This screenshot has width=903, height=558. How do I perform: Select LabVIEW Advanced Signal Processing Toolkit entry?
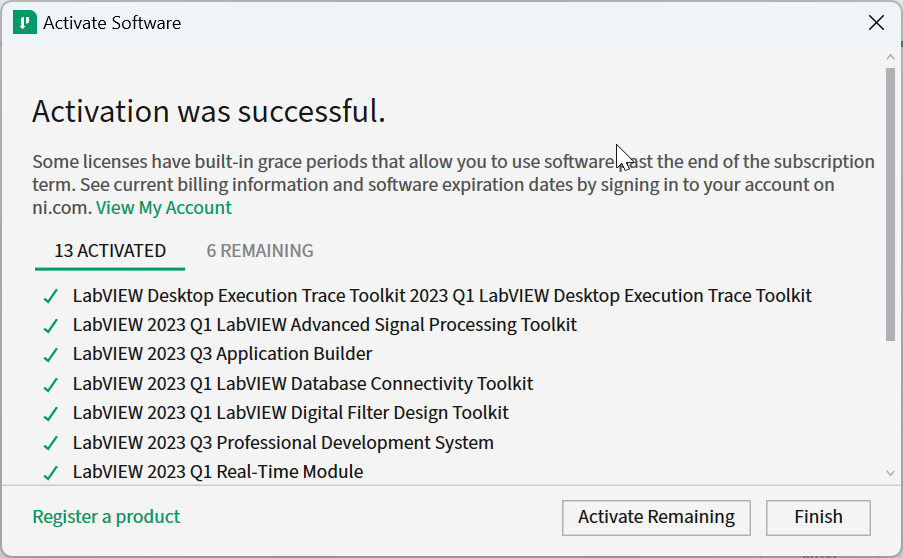pyautogui.click(x=324, y=325)
